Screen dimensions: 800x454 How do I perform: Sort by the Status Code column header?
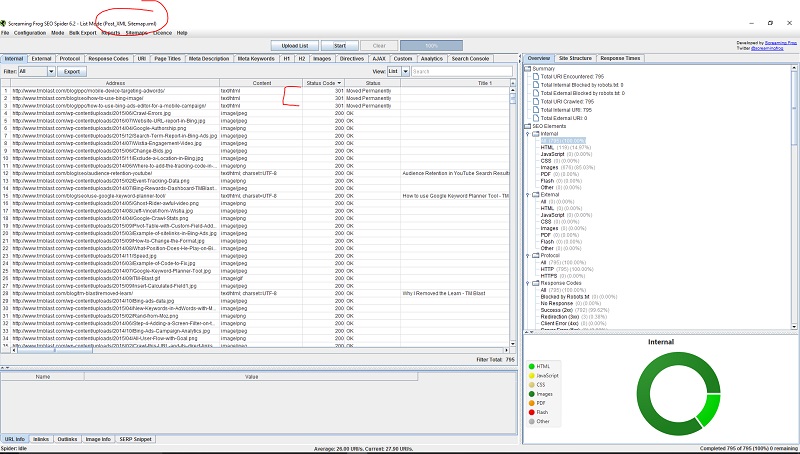point(323,83)
